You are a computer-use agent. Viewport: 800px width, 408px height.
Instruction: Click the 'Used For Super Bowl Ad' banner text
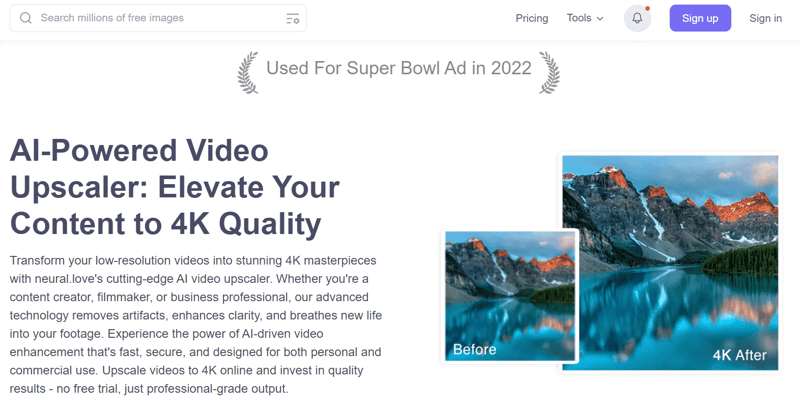point(398,69)
